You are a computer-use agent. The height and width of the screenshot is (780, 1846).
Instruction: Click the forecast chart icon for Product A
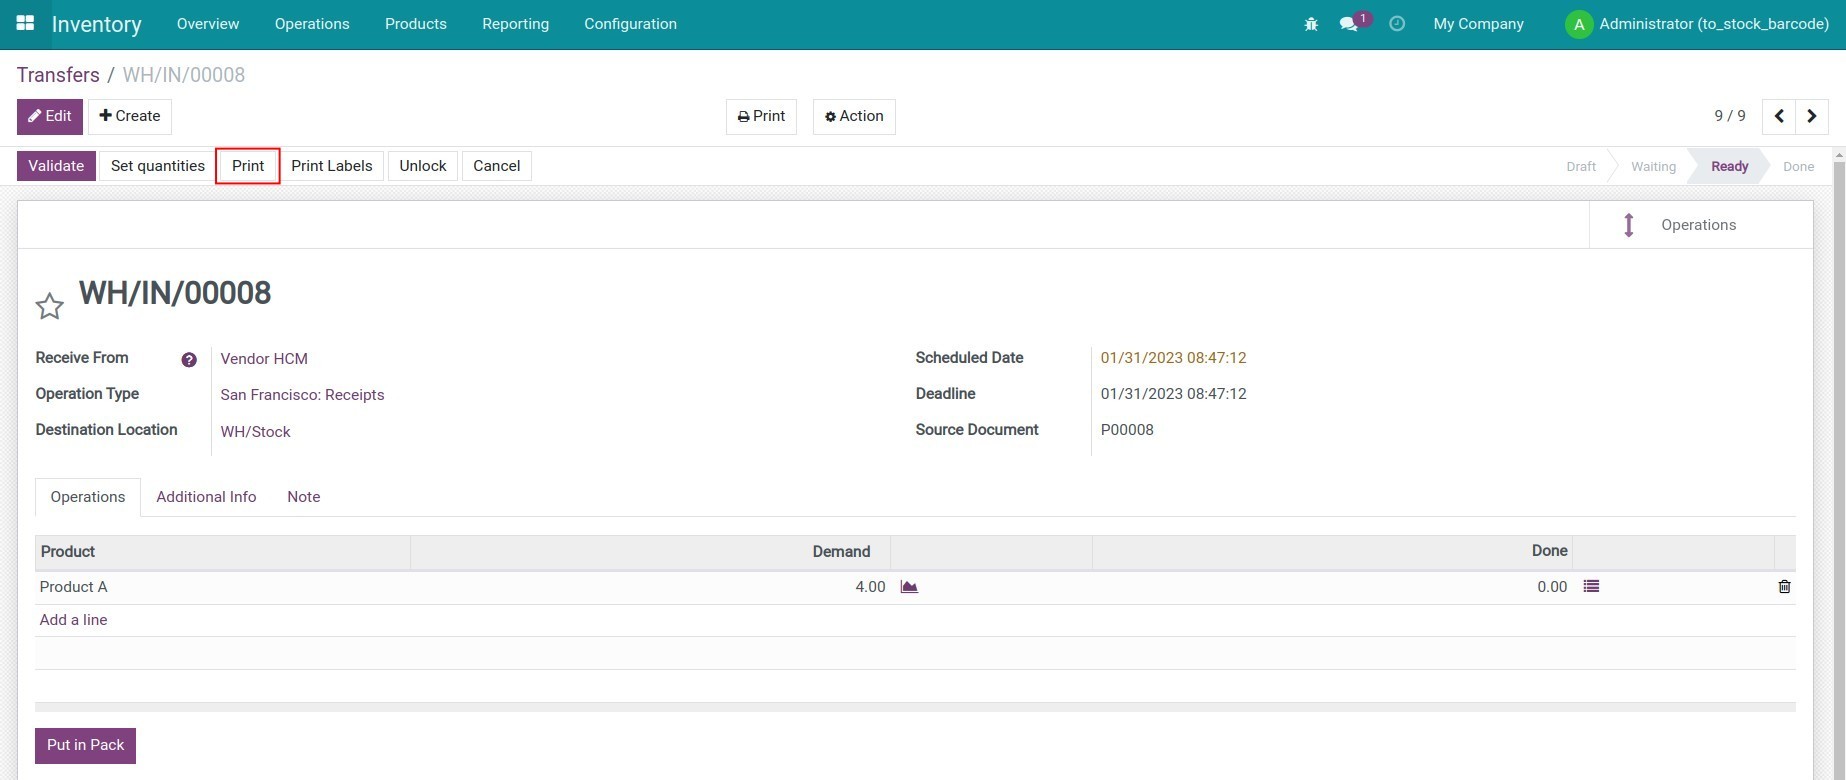(x=909, y=587)
